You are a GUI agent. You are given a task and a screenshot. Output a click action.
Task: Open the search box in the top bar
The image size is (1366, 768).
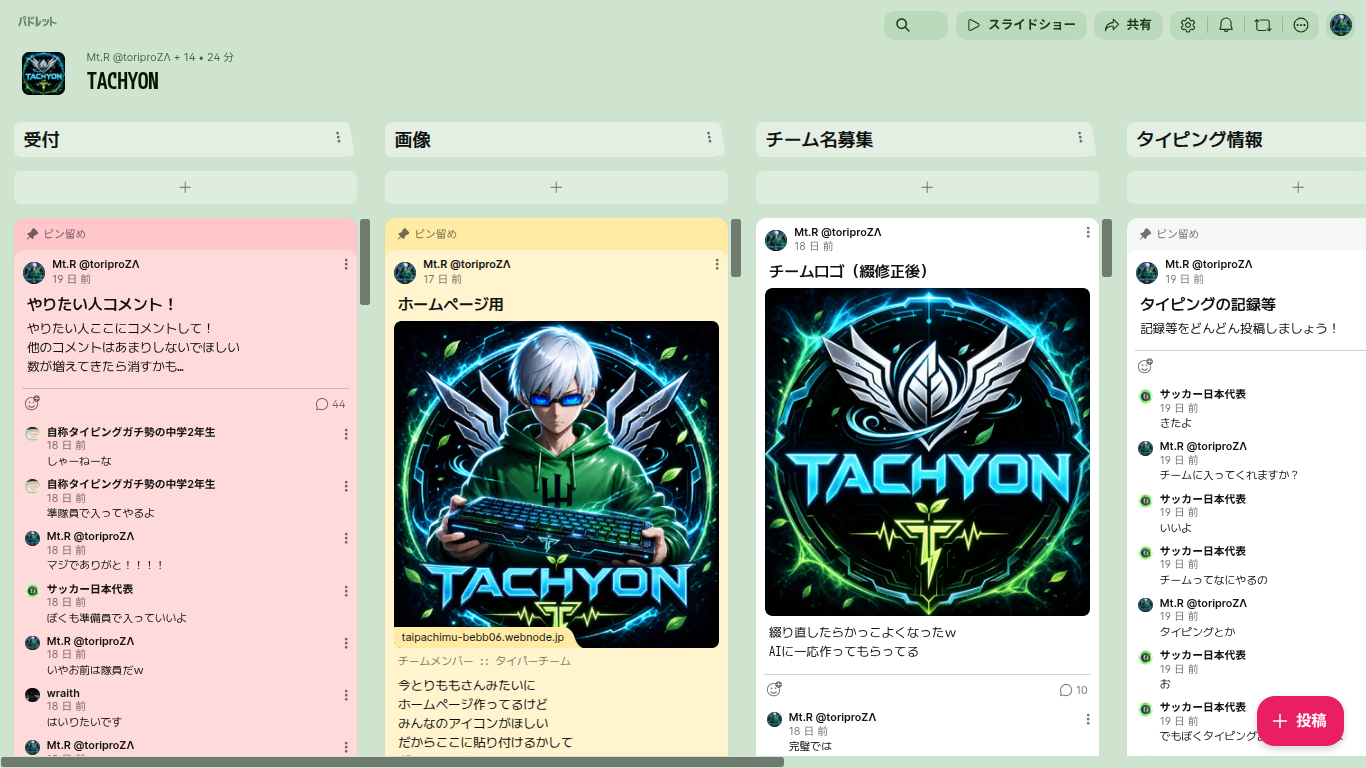(915, 25)
